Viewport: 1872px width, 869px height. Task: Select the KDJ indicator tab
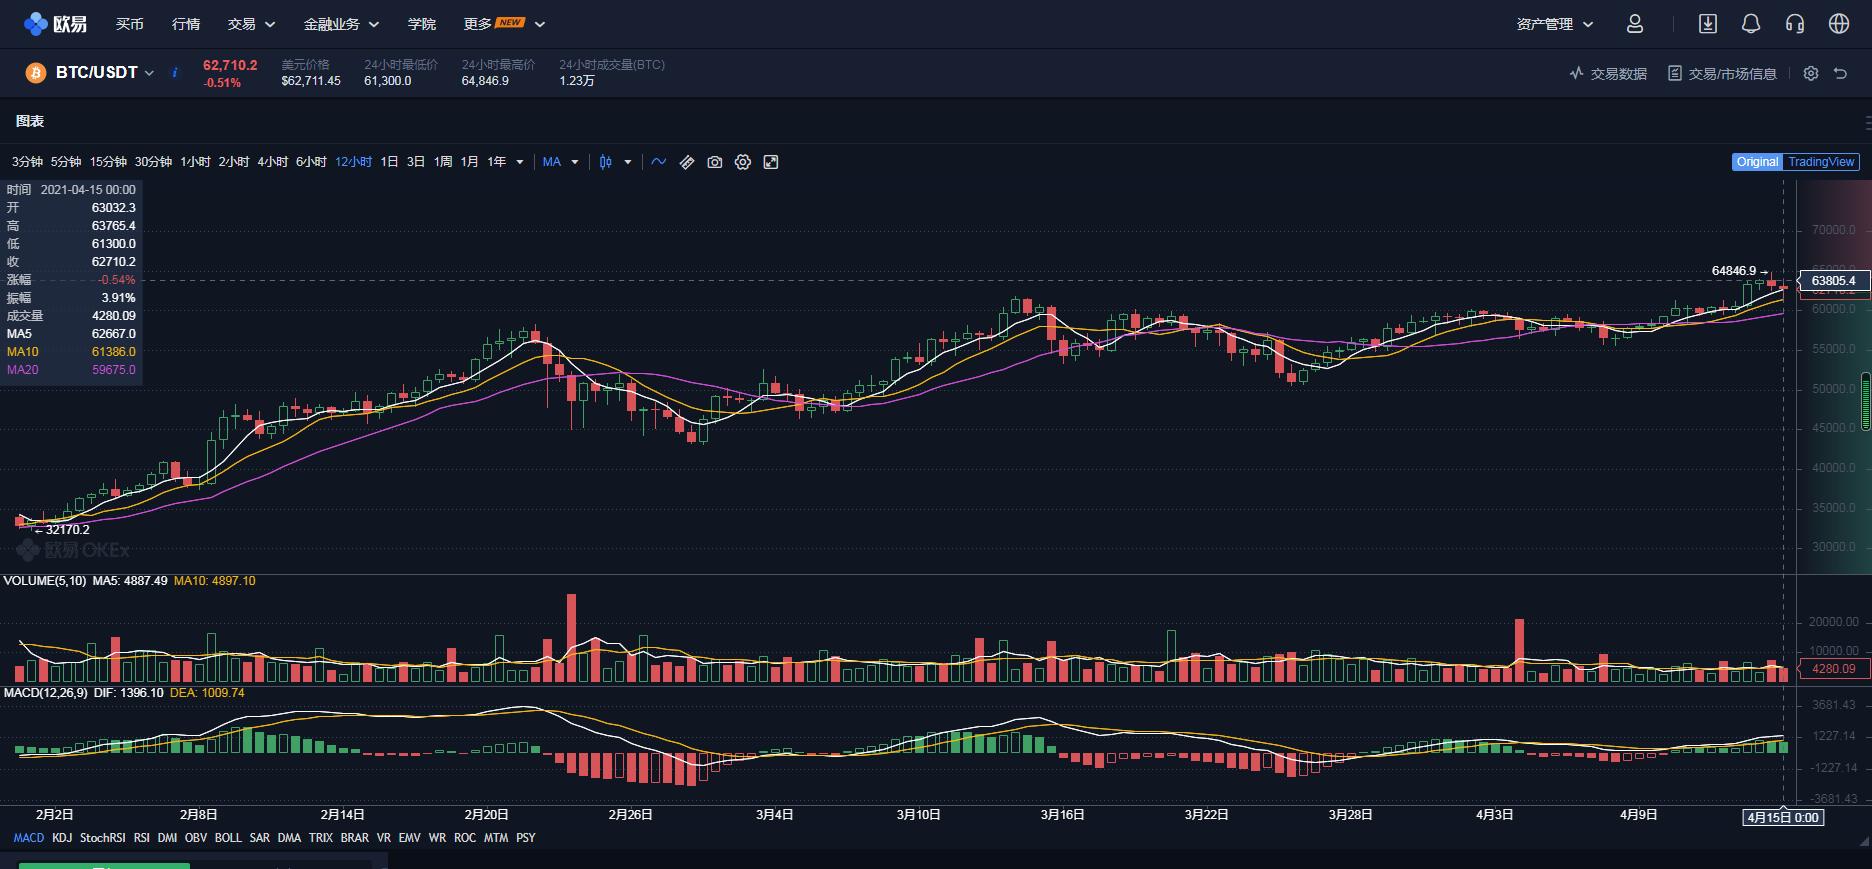[x=62, y=838]
